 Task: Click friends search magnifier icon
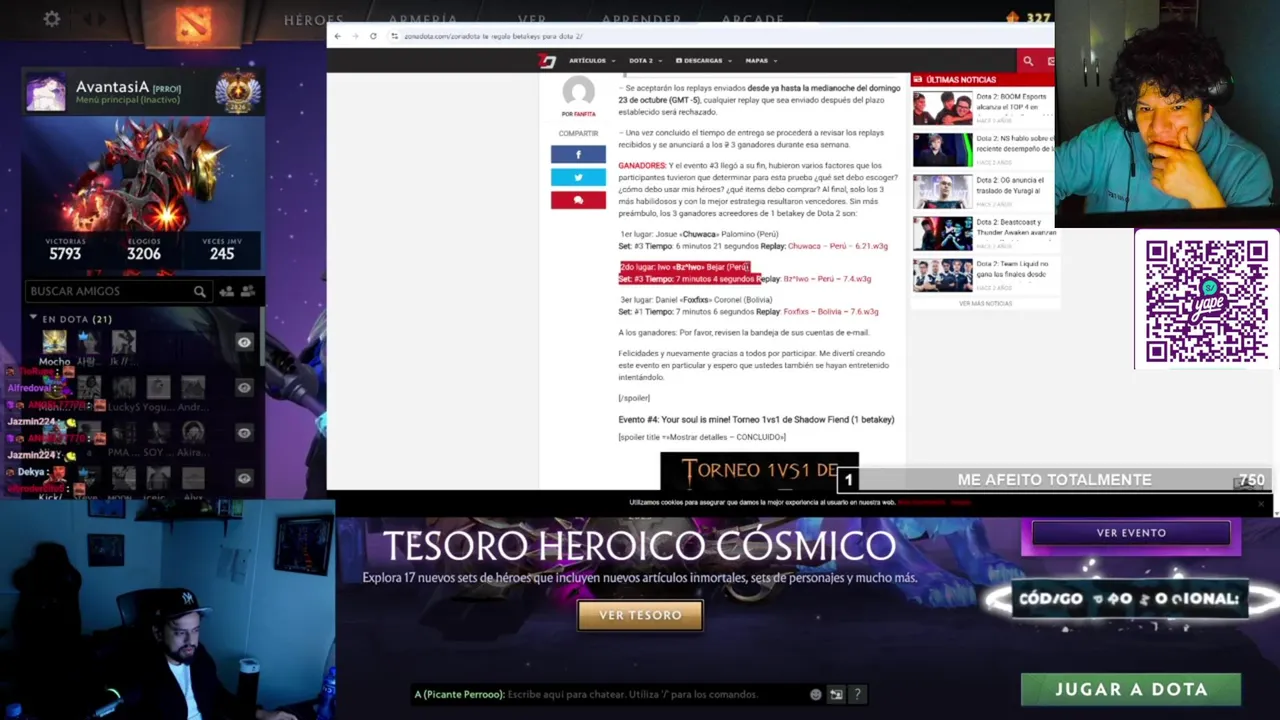[x=200, y=291]
